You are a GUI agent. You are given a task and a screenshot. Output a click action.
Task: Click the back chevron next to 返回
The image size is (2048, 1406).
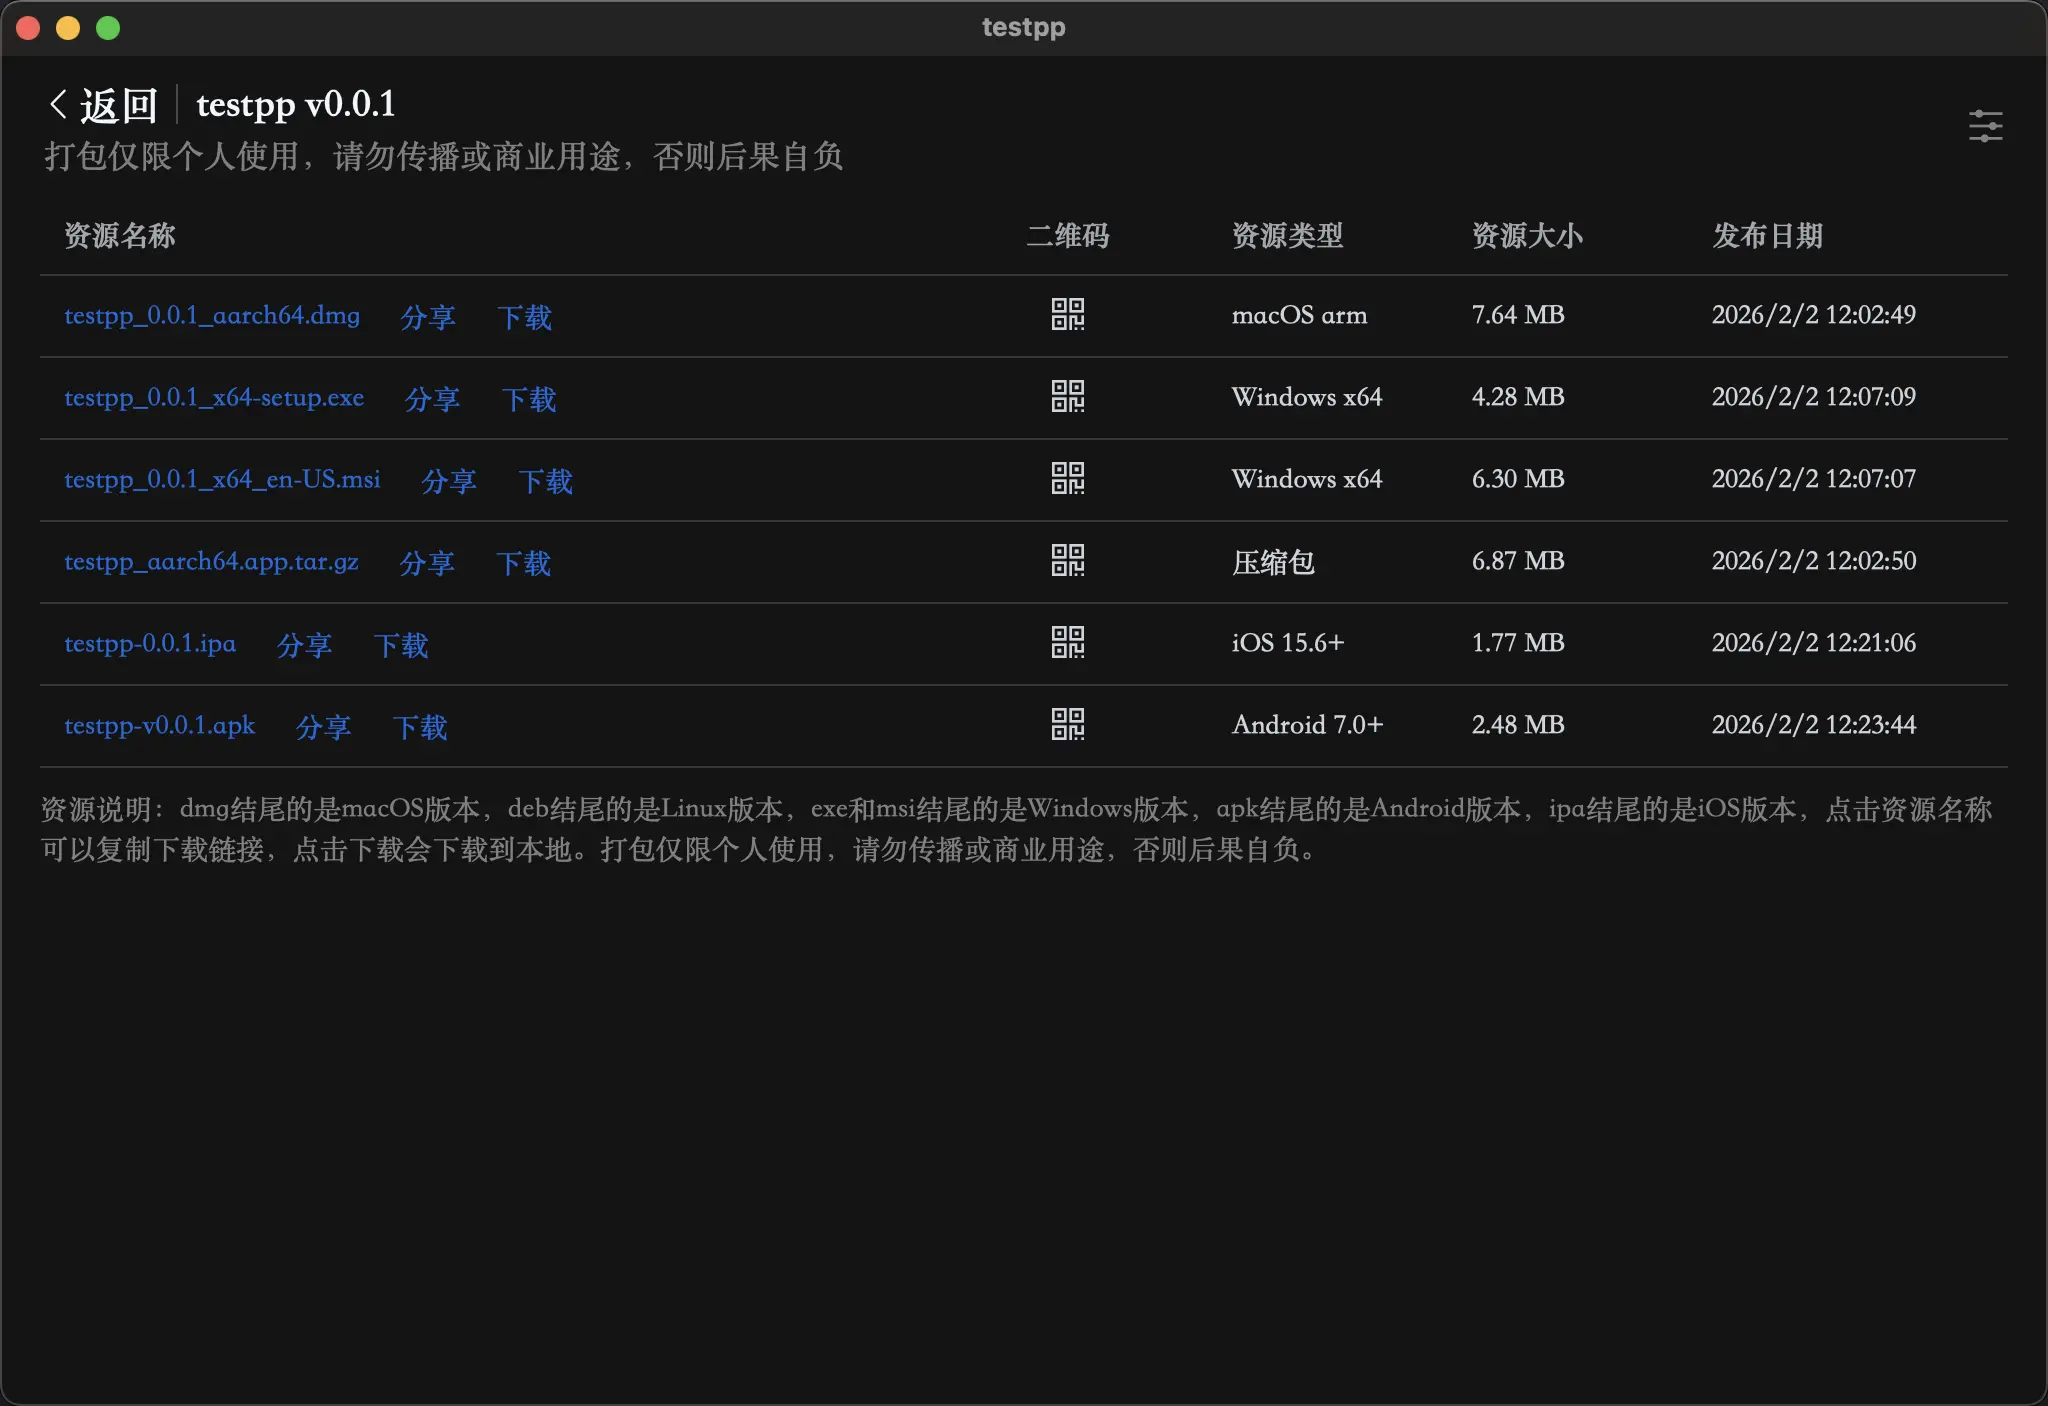tap(57, 103)
